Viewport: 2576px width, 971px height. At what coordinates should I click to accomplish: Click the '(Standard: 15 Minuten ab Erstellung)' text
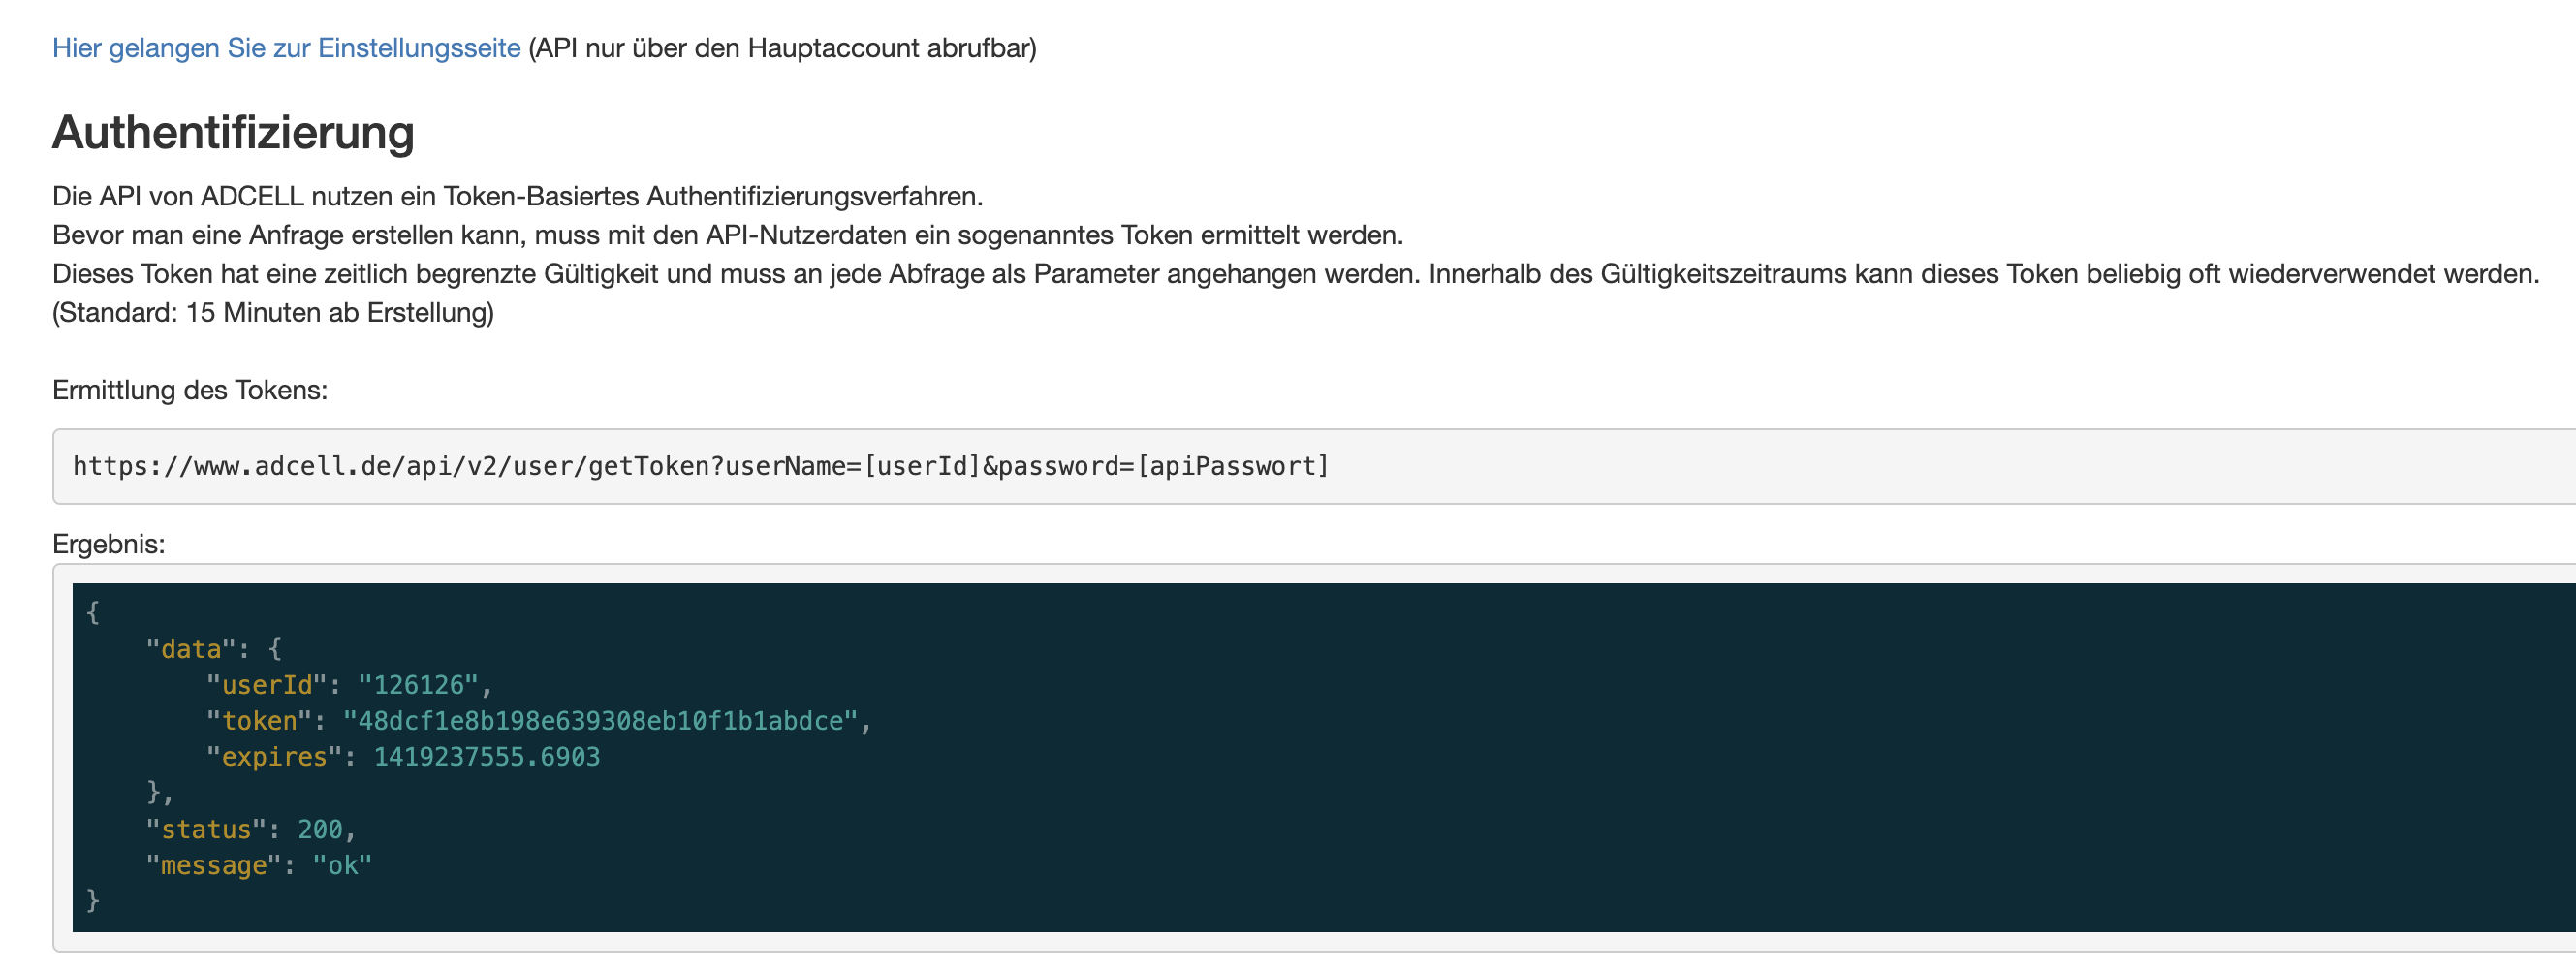tap(273, 313)
